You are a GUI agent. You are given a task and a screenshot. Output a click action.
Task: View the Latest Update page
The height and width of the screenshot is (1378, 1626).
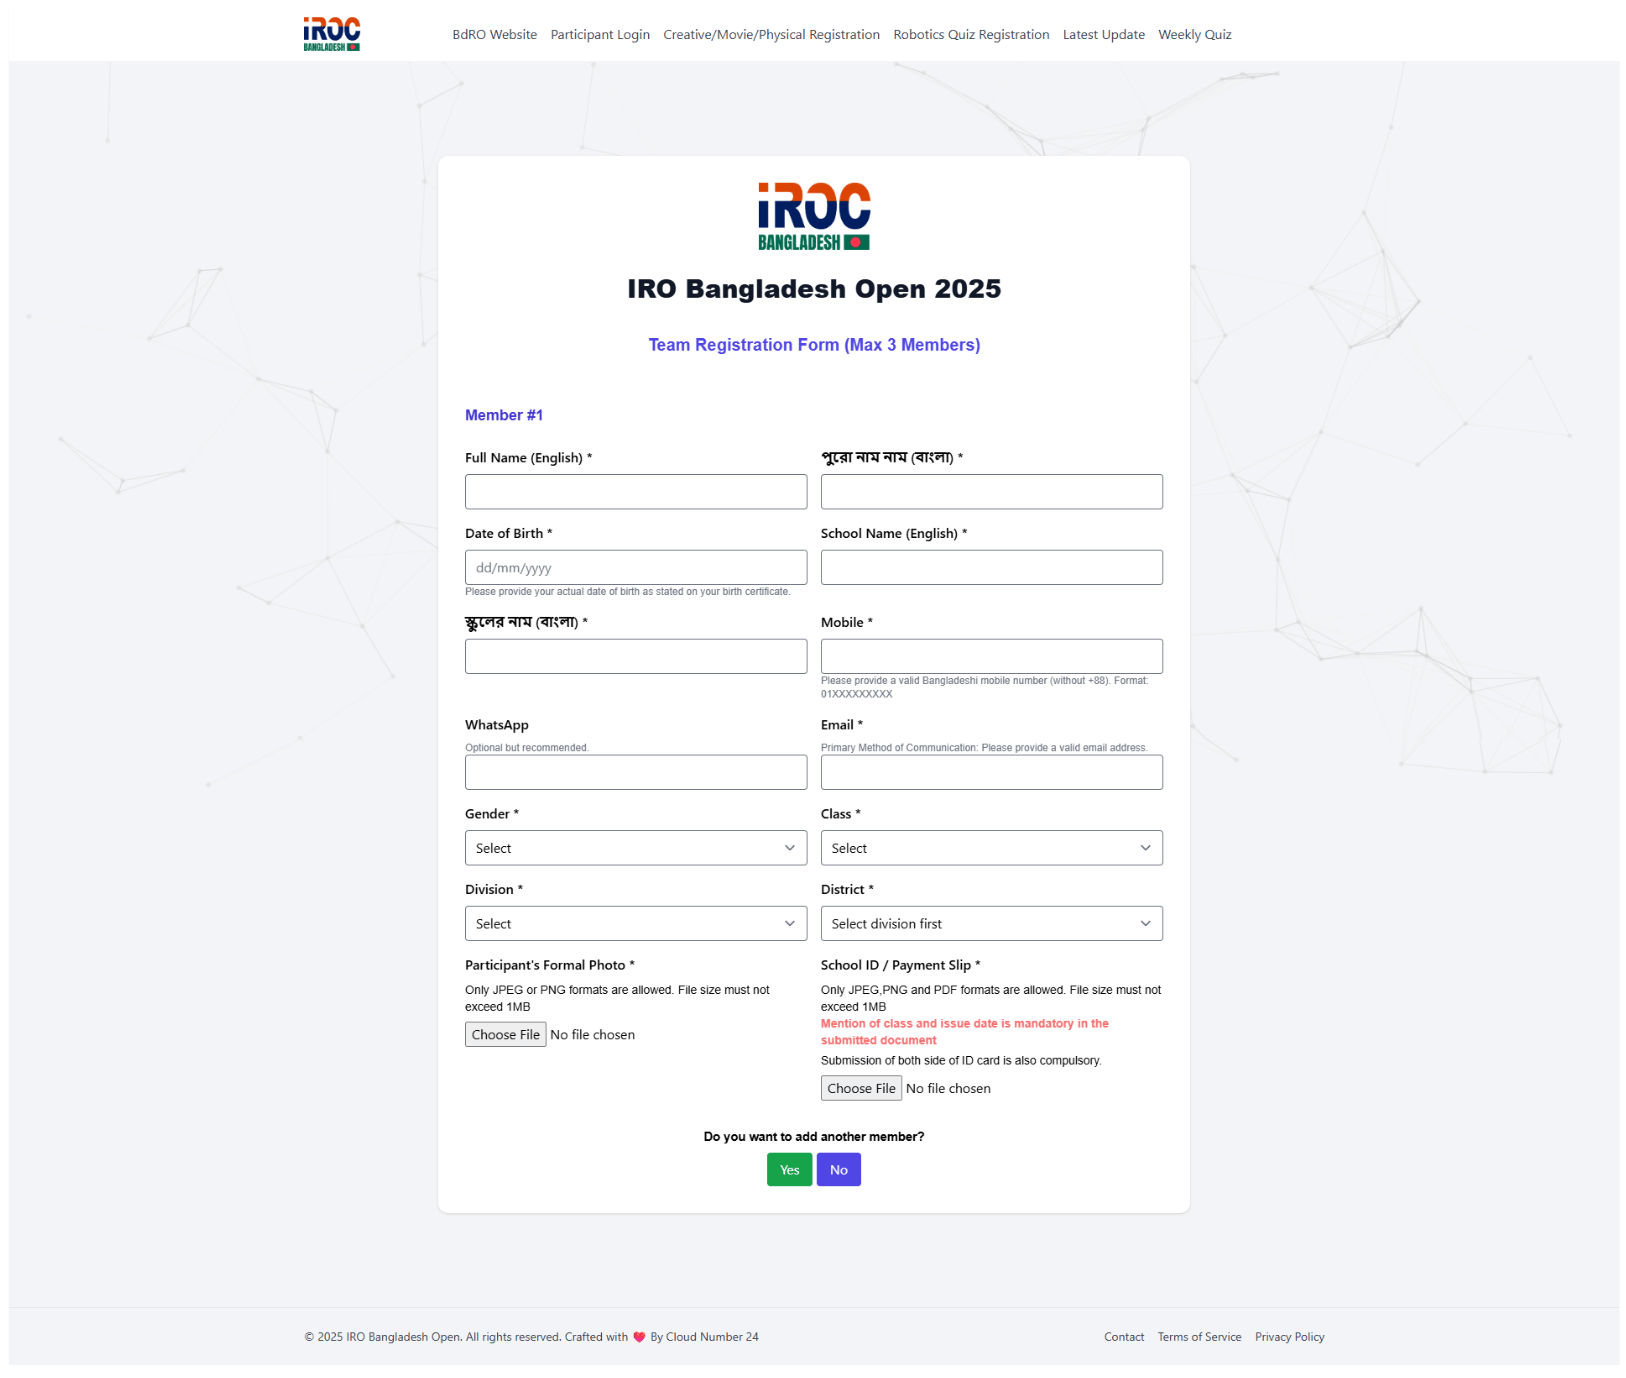[x=1103, y=34]
